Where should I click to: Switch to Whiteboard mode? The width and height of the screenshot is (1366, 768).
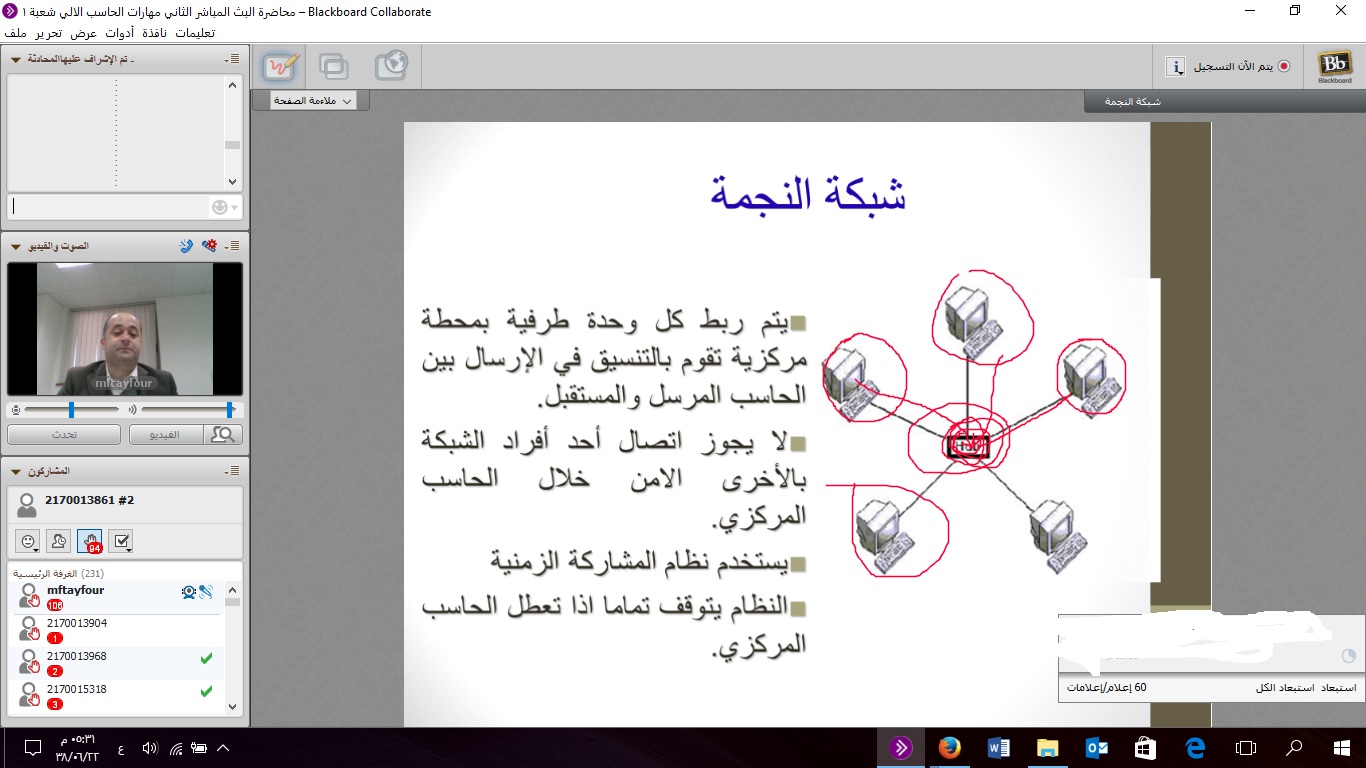point(281,66)
